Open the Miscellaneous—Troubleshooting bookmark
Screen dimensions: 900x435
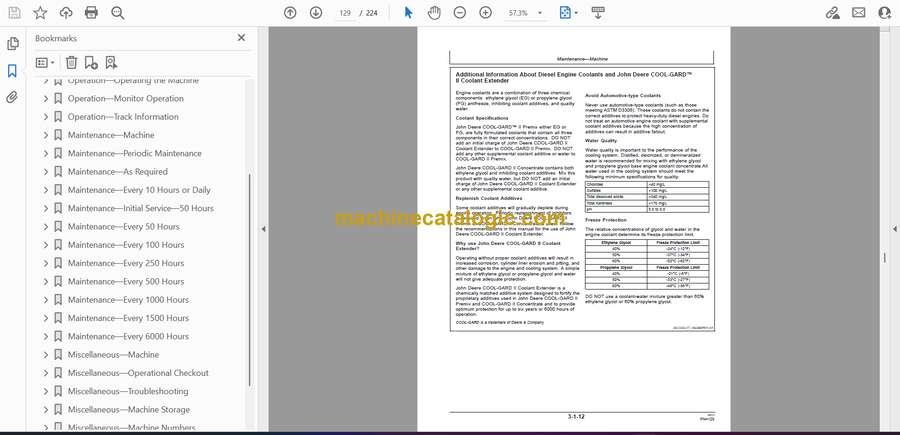pos(127,391)
